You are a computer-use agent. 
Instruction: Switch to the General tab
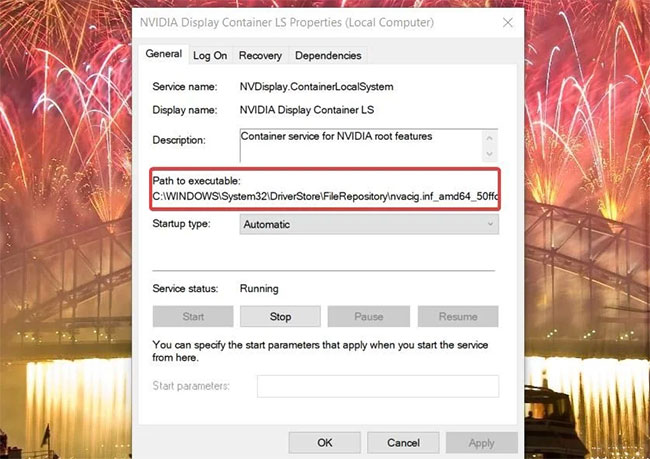(164, 54)
